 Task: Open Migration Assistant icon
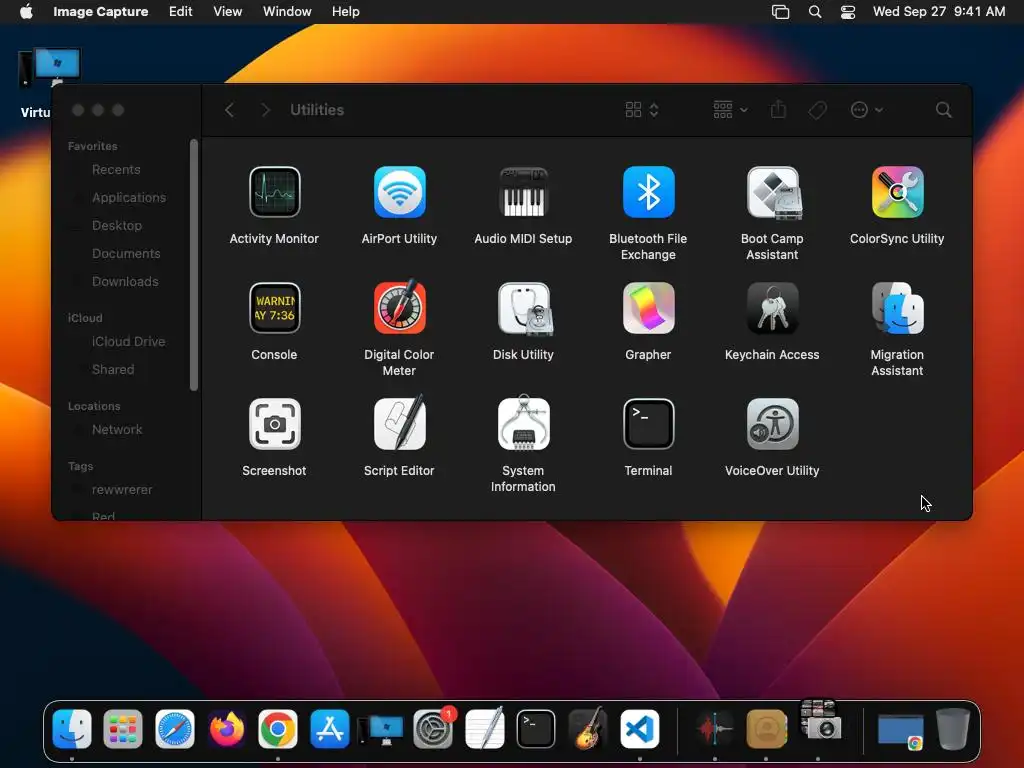click(897, 308)
